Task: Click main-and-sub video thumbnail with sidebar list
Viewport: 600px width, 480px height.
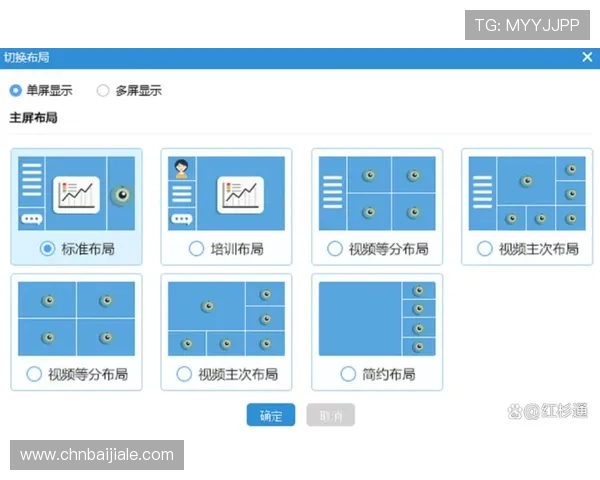Action: (527, 193)
